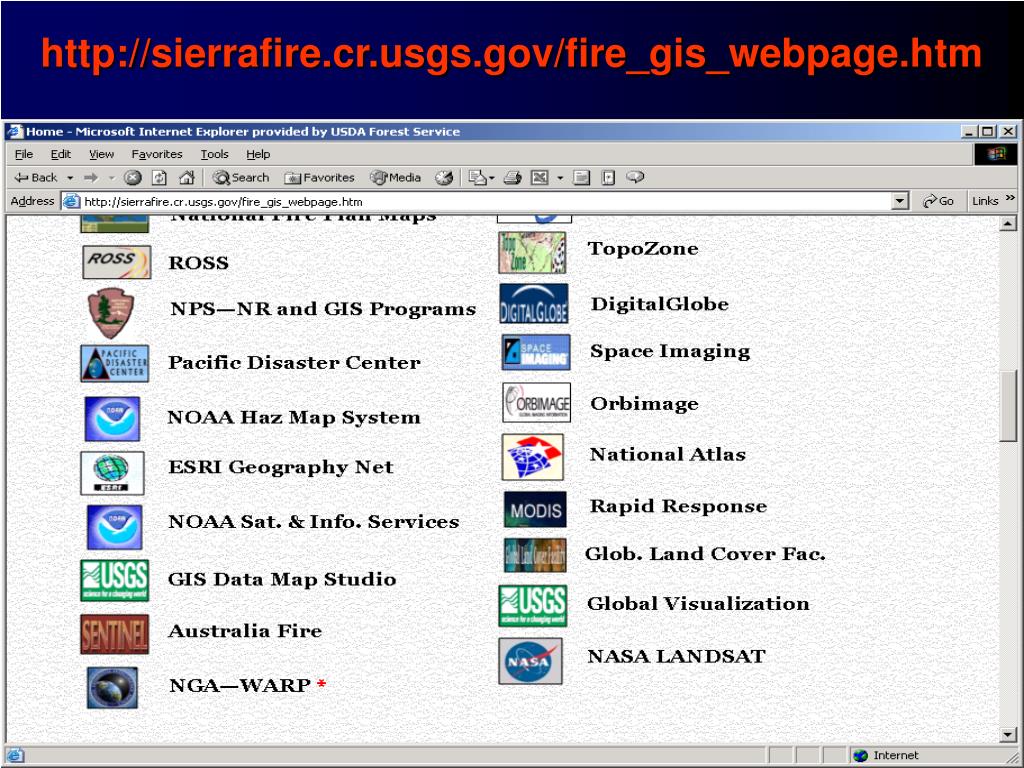Screen dimensions: 1024x768
Task: Click the MODIS logo
Action: tap(535, 509)
